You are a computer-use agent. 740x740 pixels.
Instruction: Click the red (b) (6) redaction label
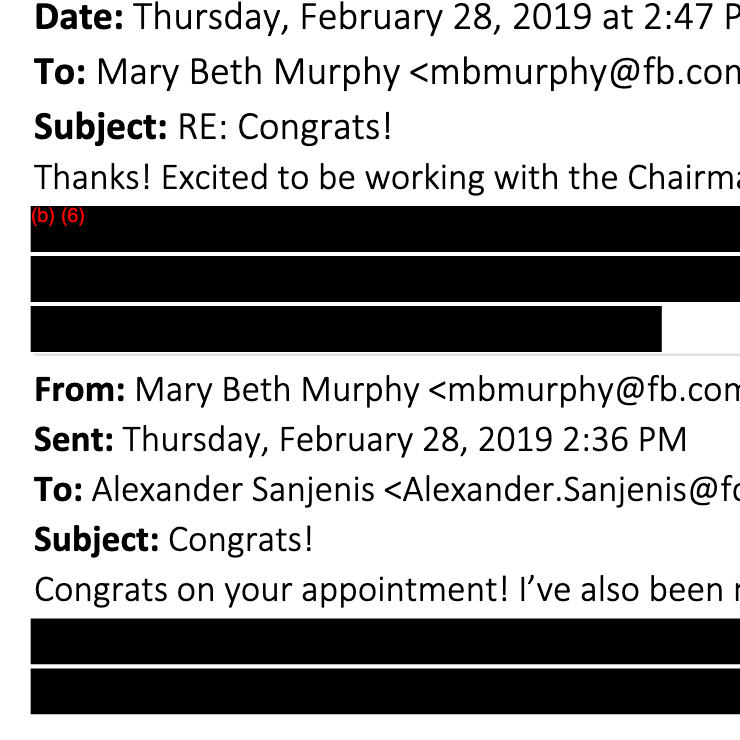point(58,216)
